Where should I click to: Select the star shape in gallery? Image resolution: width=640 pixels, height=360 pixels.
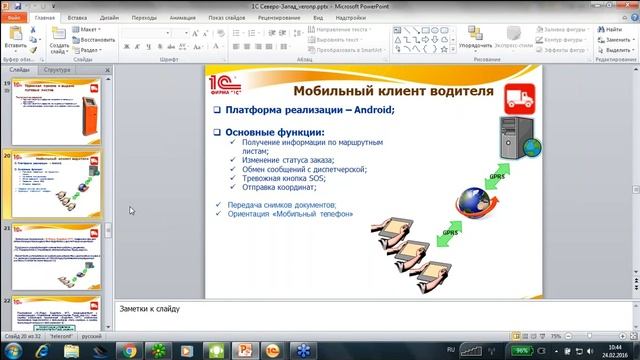(444, 49)
